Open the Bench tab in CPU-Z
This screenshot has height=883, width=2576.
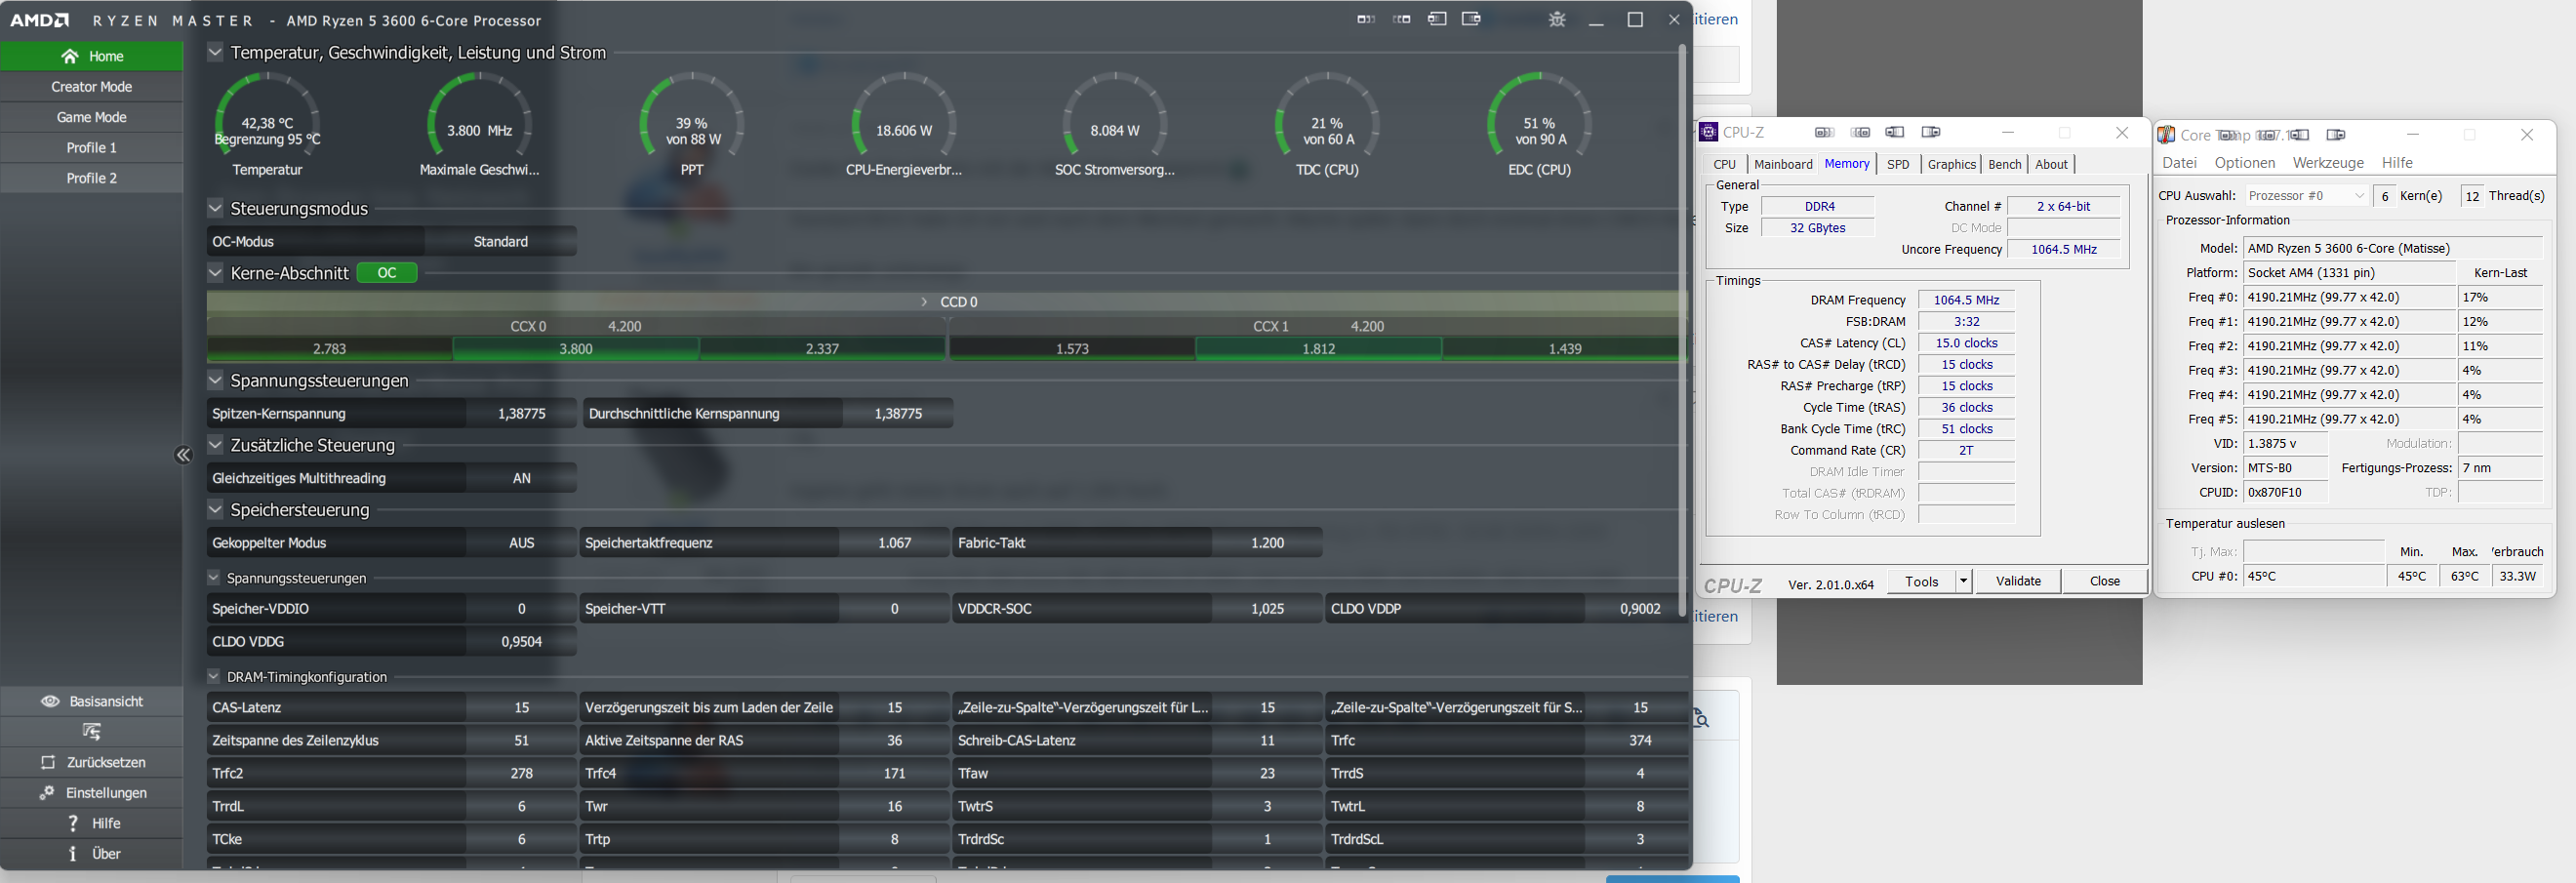2004,164
